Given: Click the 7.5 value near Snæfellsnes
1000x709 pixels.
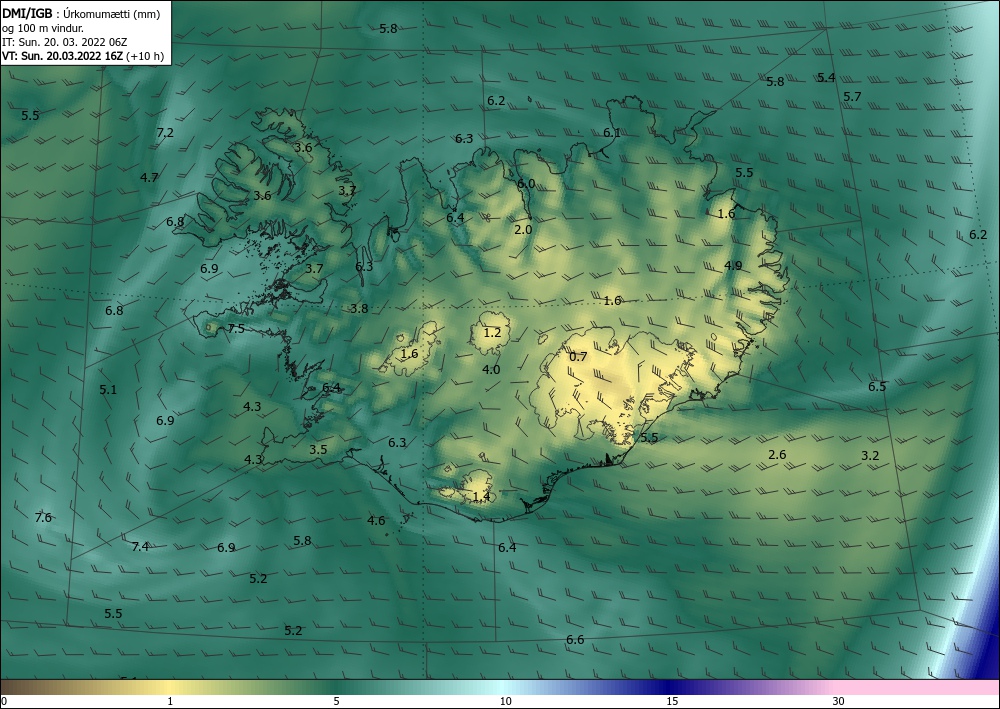Looking at the screenshot, I should coord(236,329).
